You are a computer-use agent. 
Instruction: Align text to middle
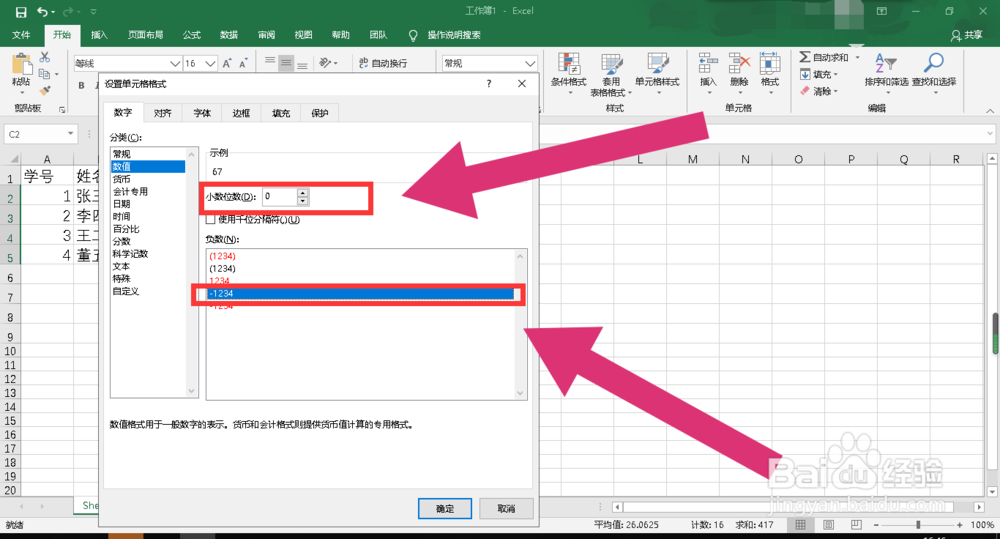286,63
